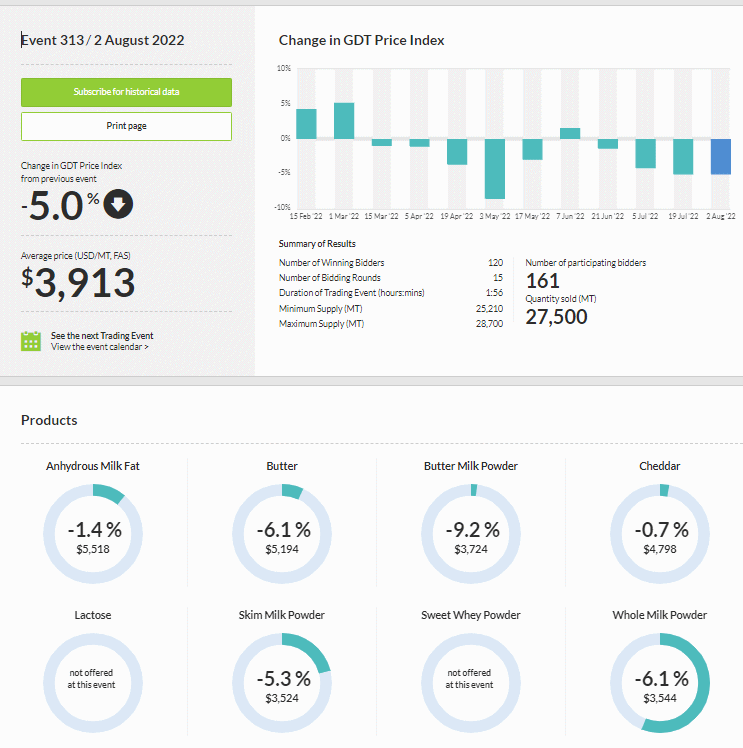Select the 15 Feb '22 chart bar
This screenshot has width=743, height=748.
pyautogui.click(x=306, y=124)
